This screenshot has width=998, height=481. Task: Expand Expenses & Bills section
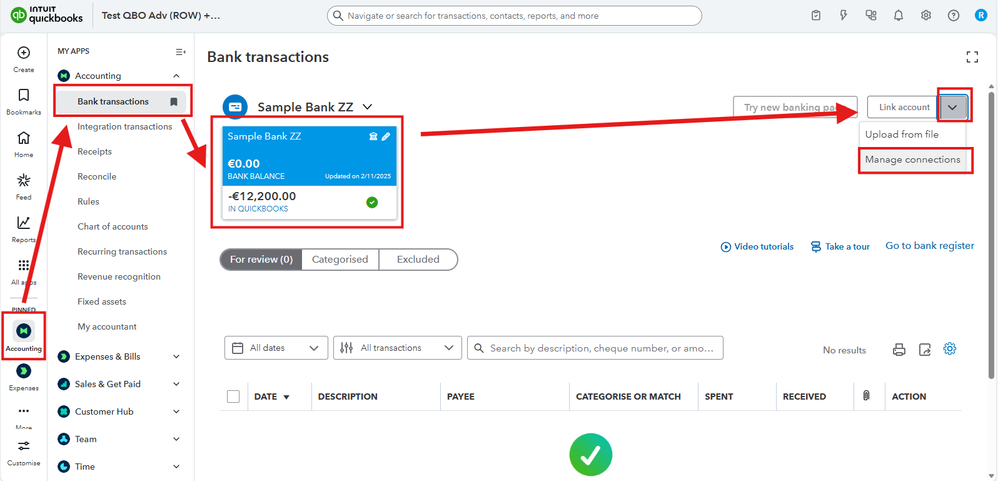176,357
